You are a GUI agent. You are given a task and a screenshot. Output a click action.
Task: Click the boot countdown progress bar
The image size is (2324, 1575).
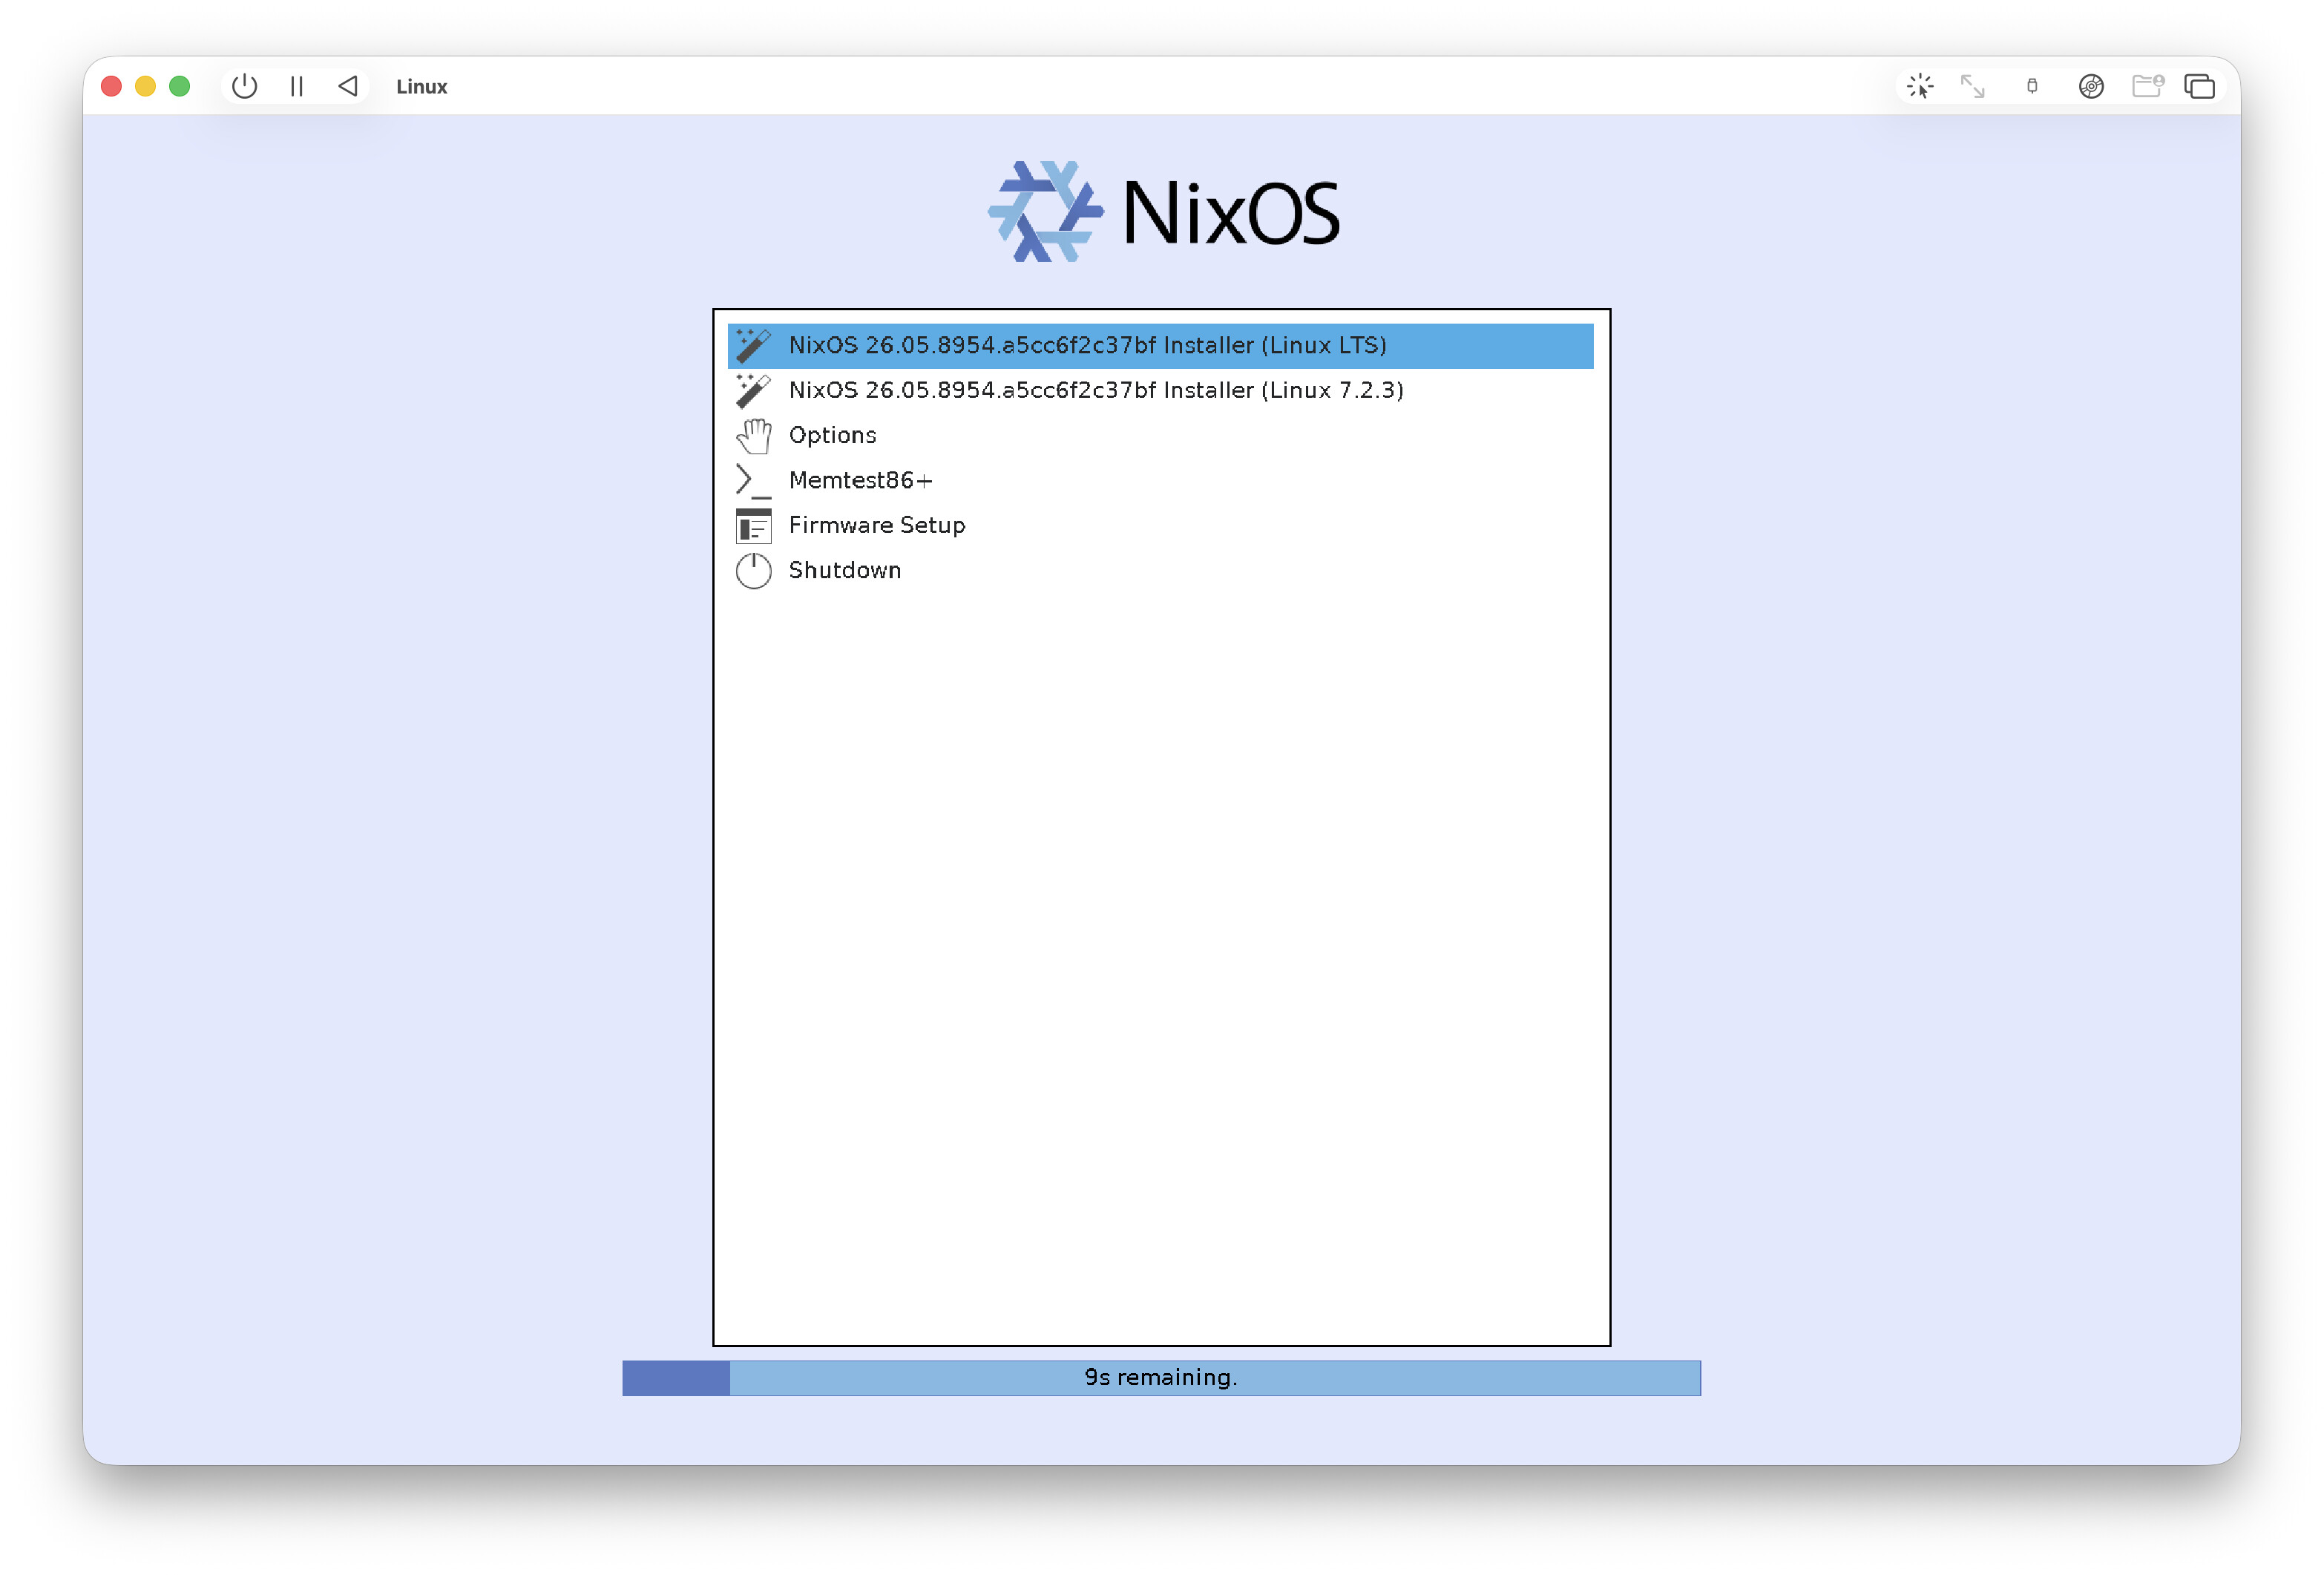1161,1377
